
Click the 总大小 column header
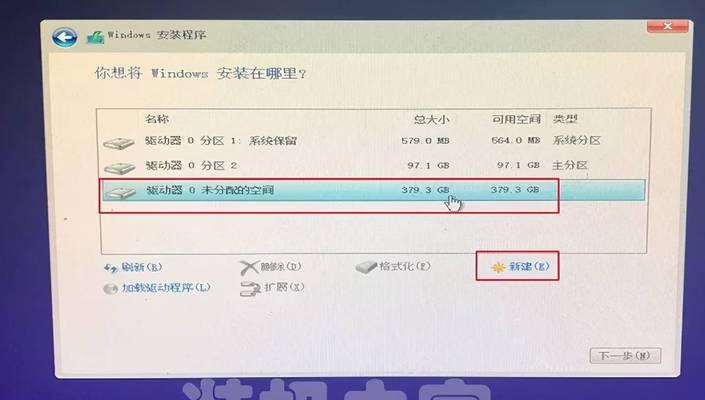(x=431, y=120)
